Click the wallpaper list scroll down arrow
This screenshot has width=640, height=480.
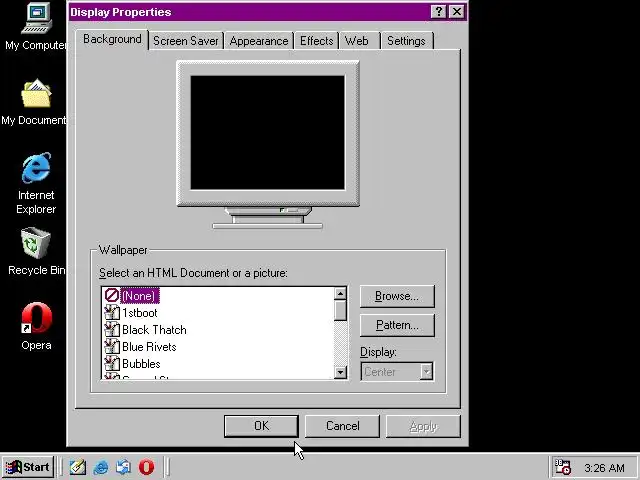point(340,372)
